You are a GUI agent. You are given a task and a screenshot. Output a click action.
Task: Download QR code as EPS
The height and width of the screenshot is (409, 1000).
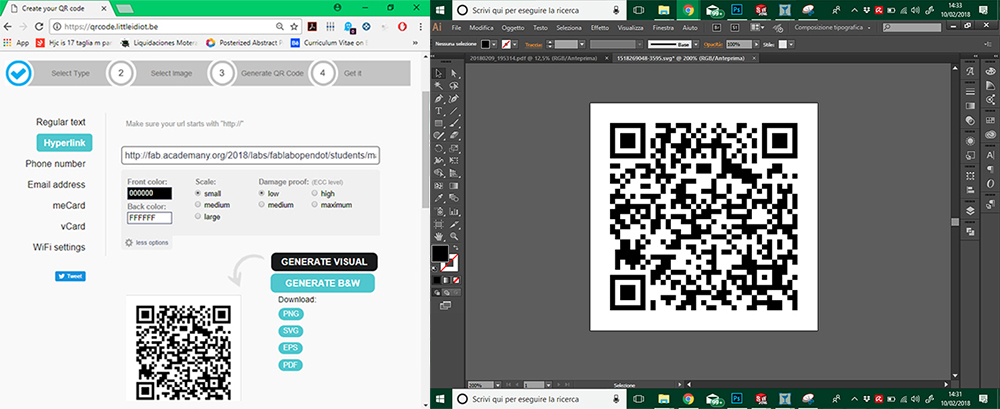[290, 348]
